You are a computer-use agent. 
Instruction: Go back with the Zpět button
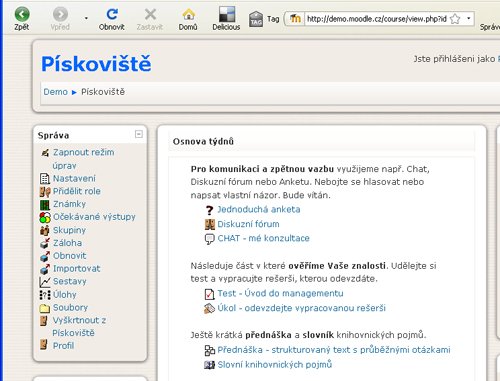(x=22, y=19)
